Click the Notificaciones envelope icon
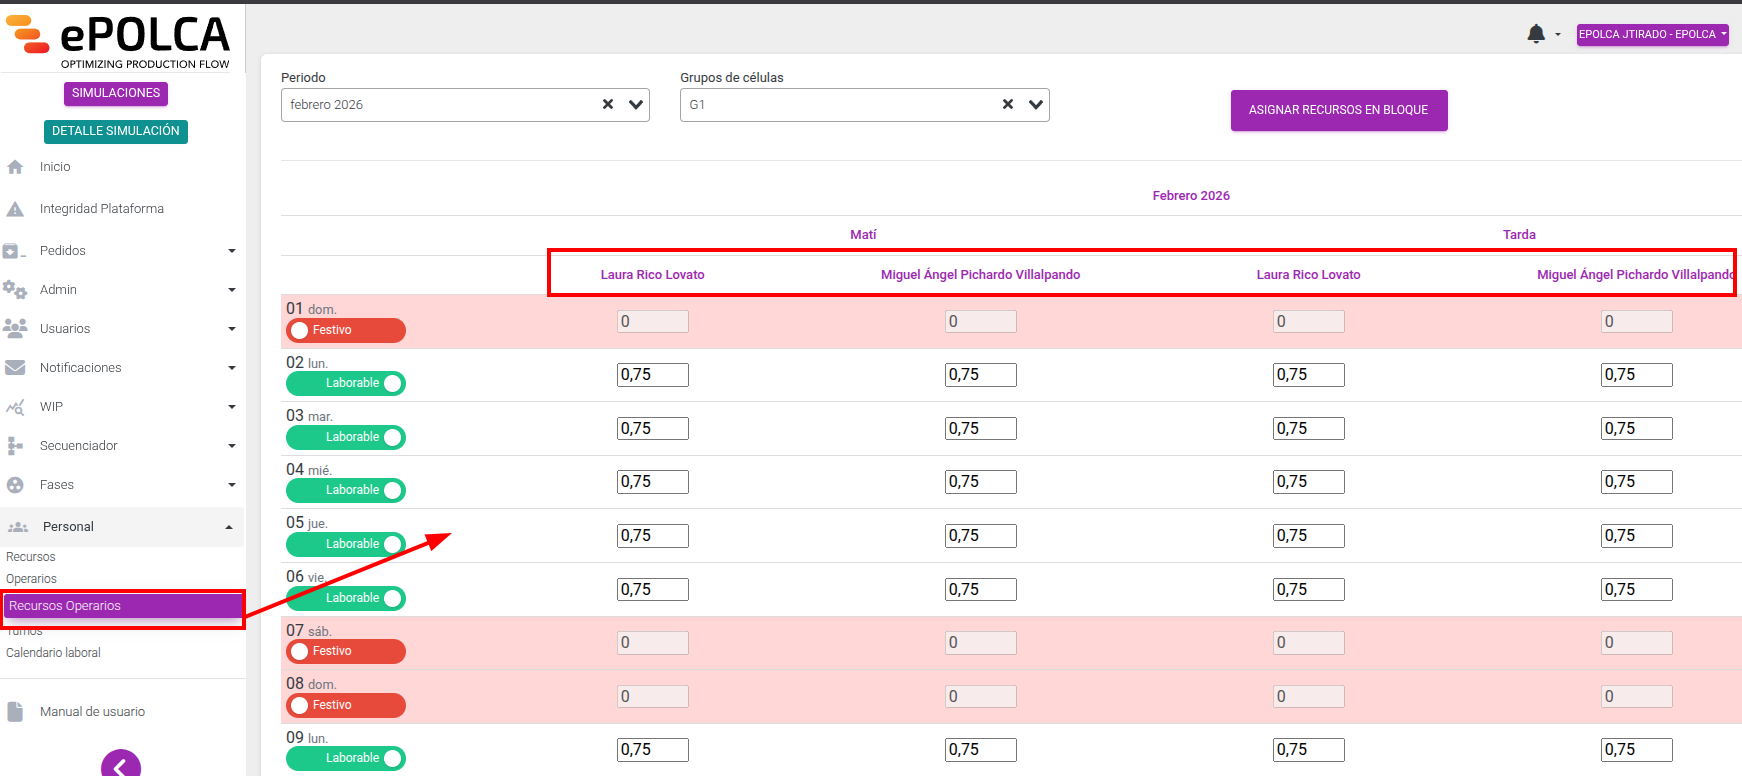 pyautogui.click(x=15, y=367)
